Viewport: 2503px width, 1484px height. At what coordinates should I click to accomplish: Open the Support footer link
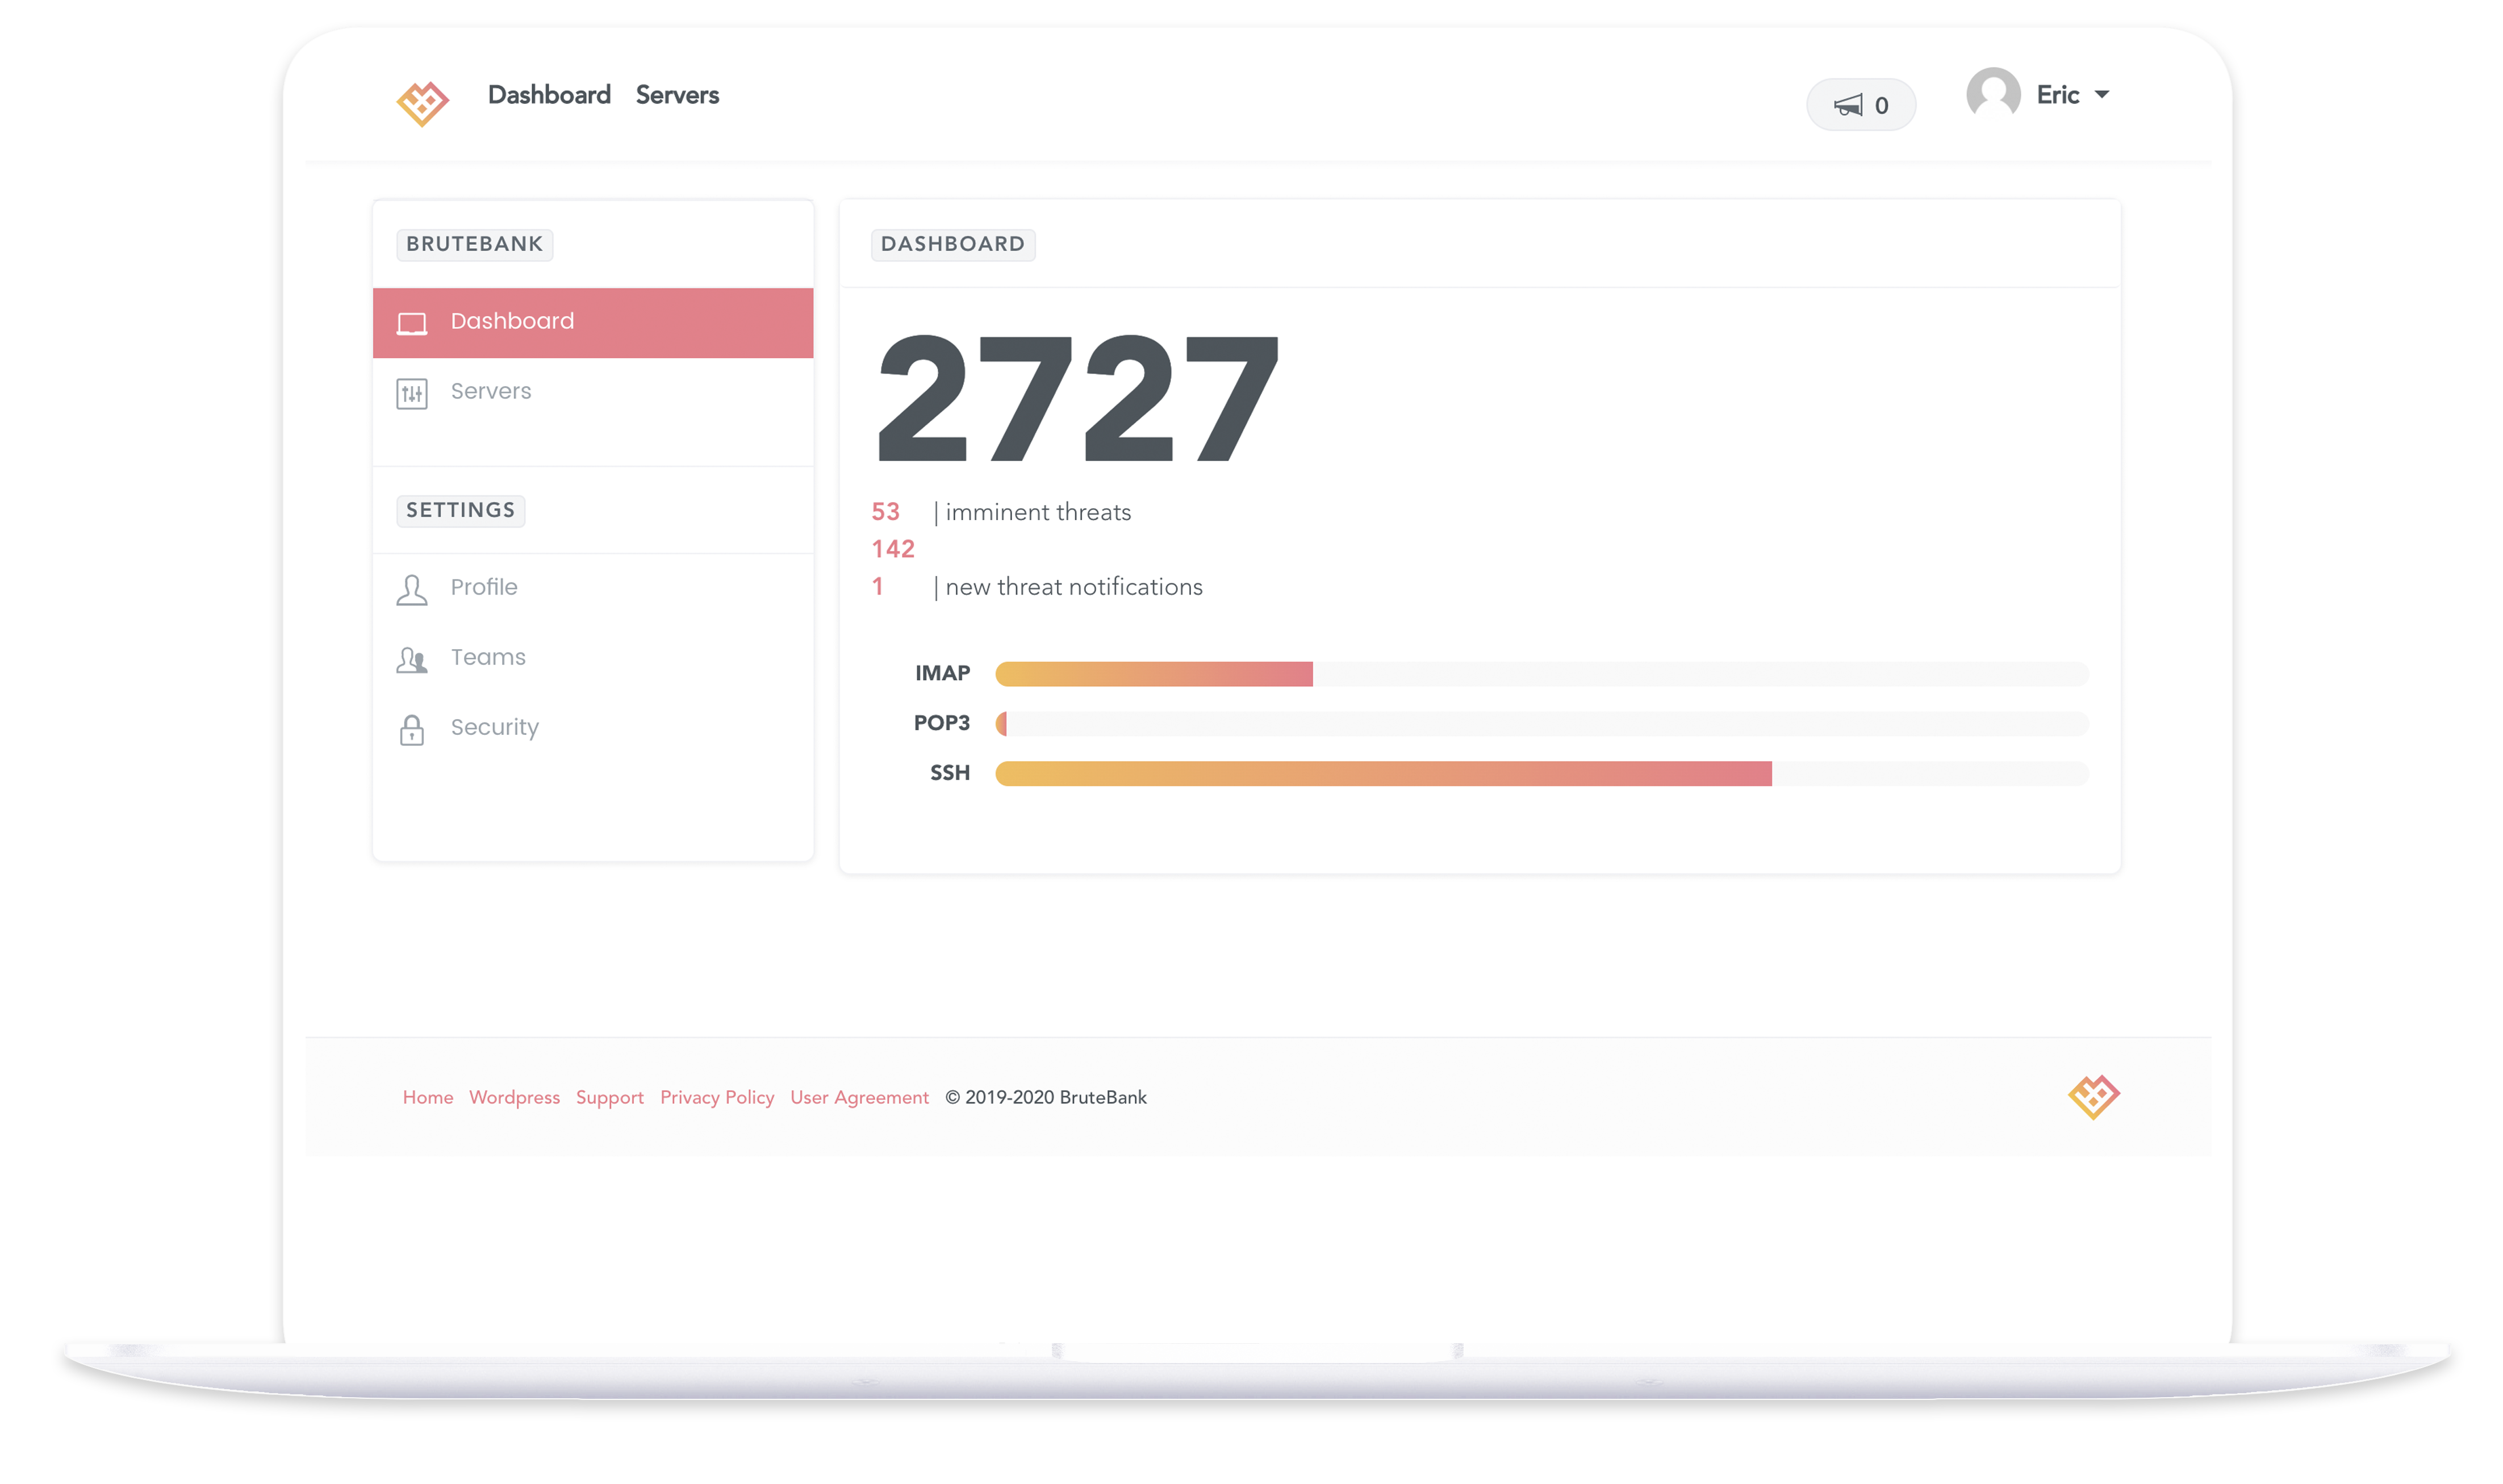click(x=609, y=1098)
